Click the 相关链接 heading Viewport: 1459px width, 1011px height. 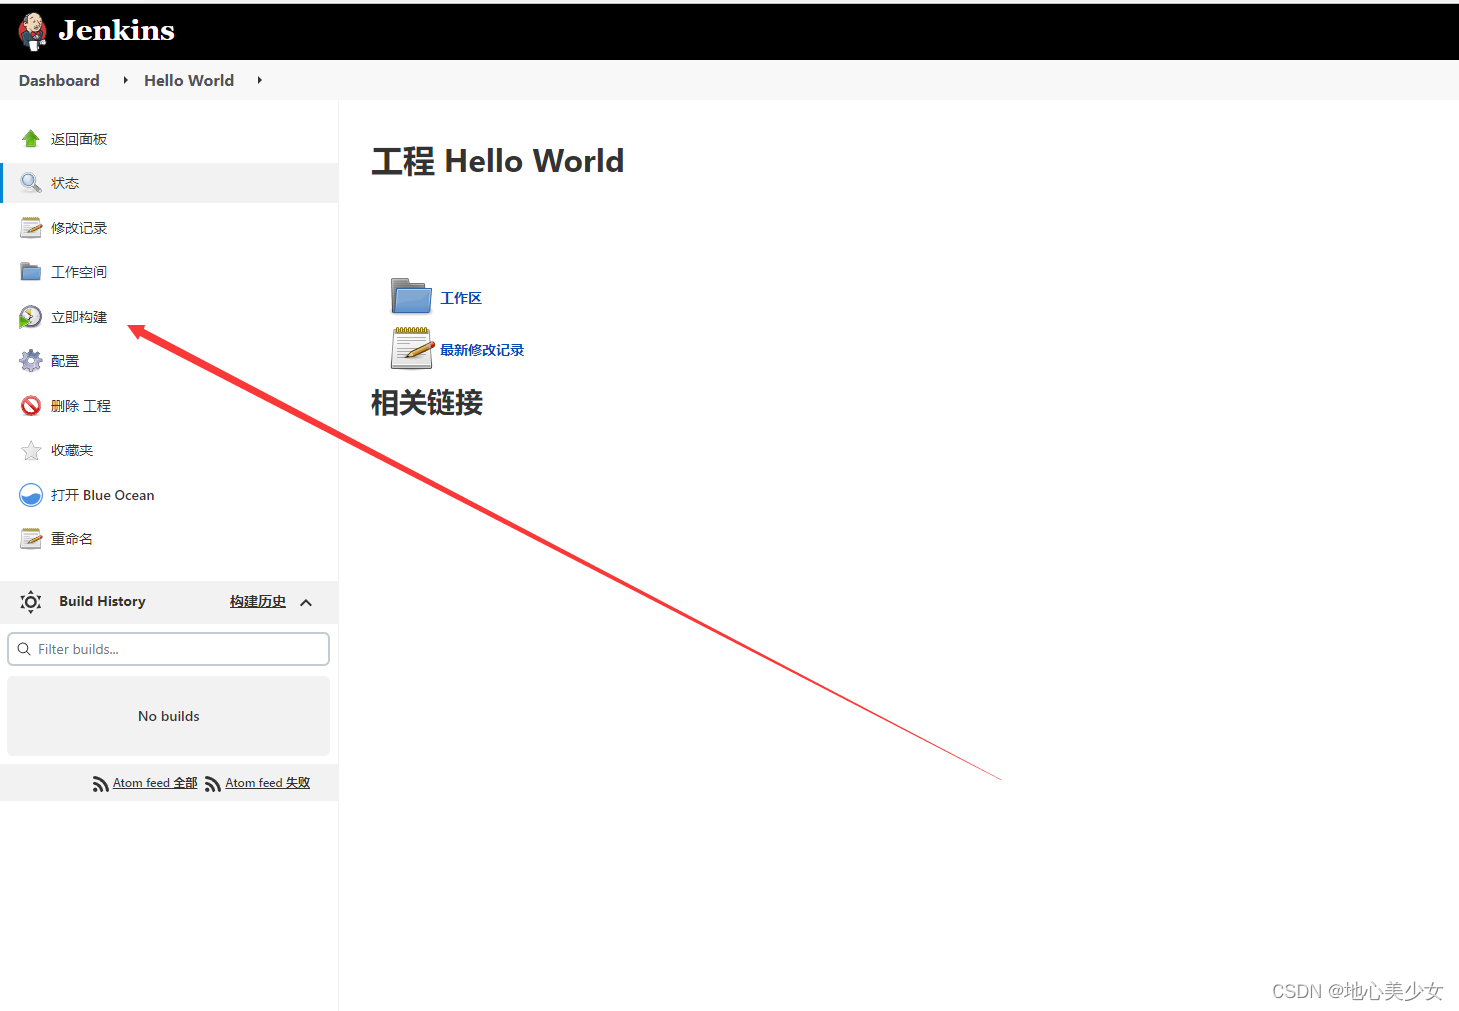(427, 403)
